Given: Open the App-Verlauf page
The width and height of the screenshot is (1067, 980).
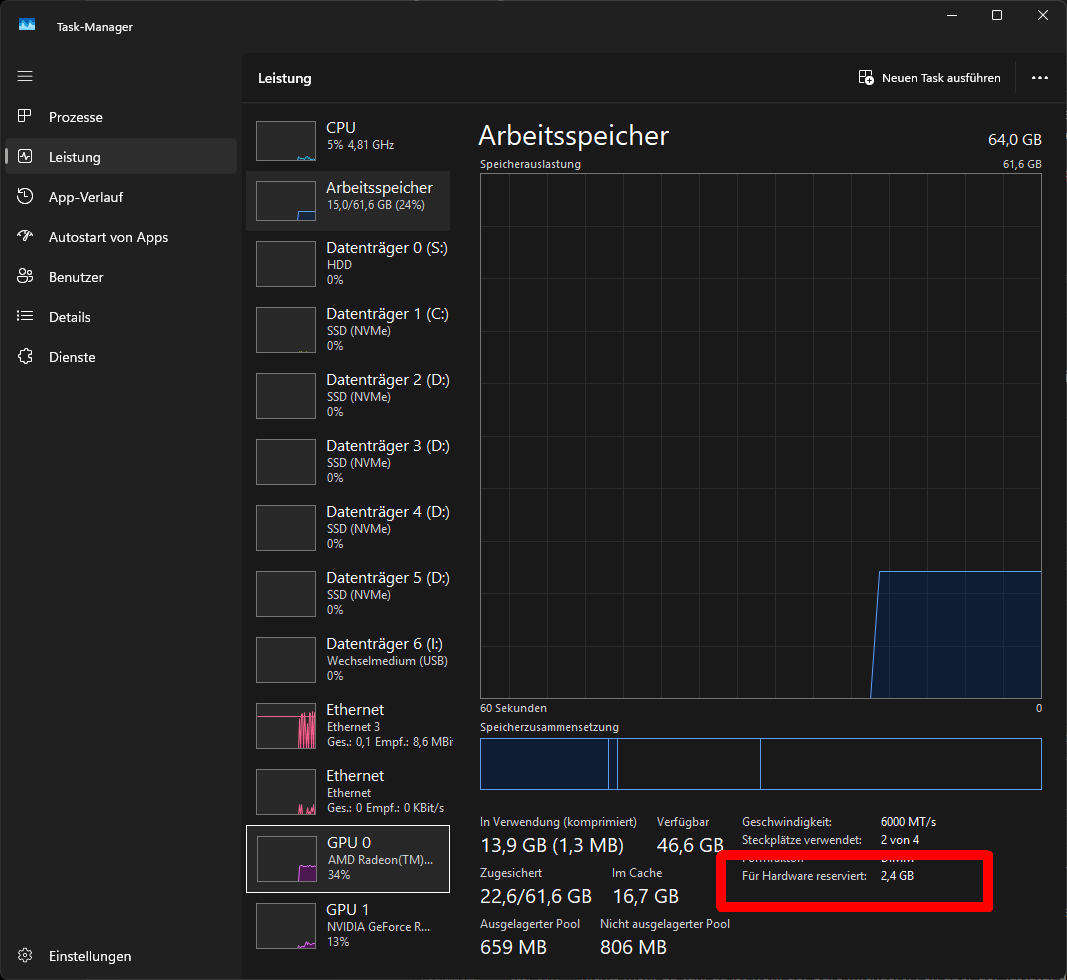Looking at the screenshot, I should click(x=121, y=197).
